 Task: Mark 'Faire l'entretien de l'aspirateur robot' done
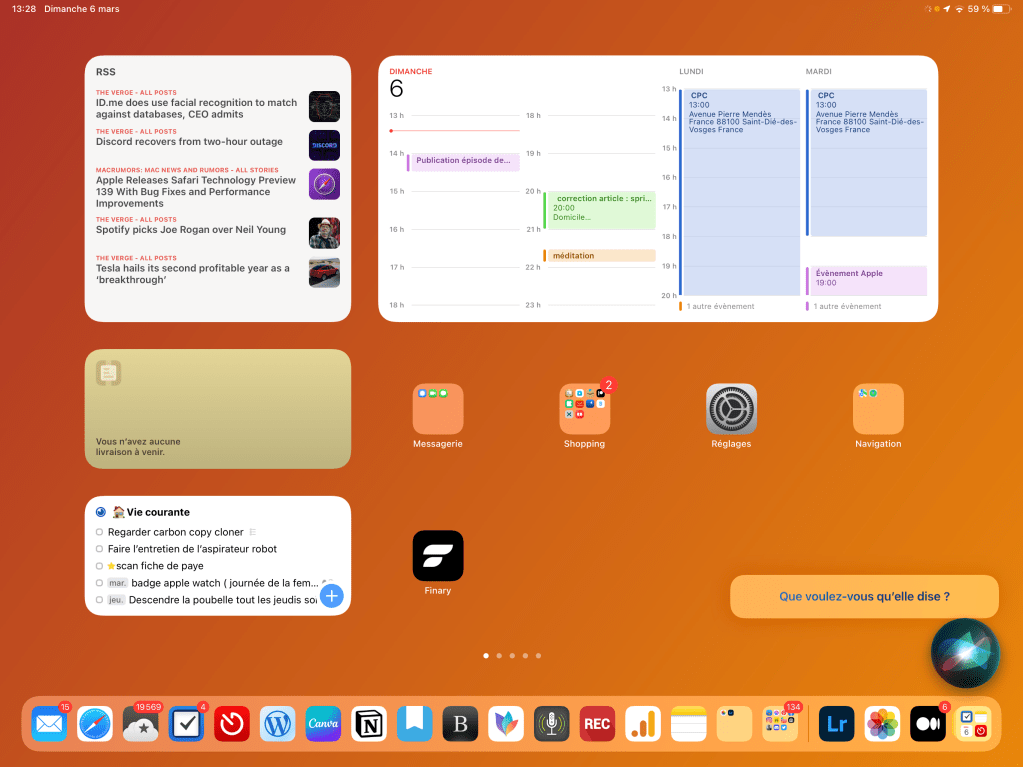click(x=99, y=549)
